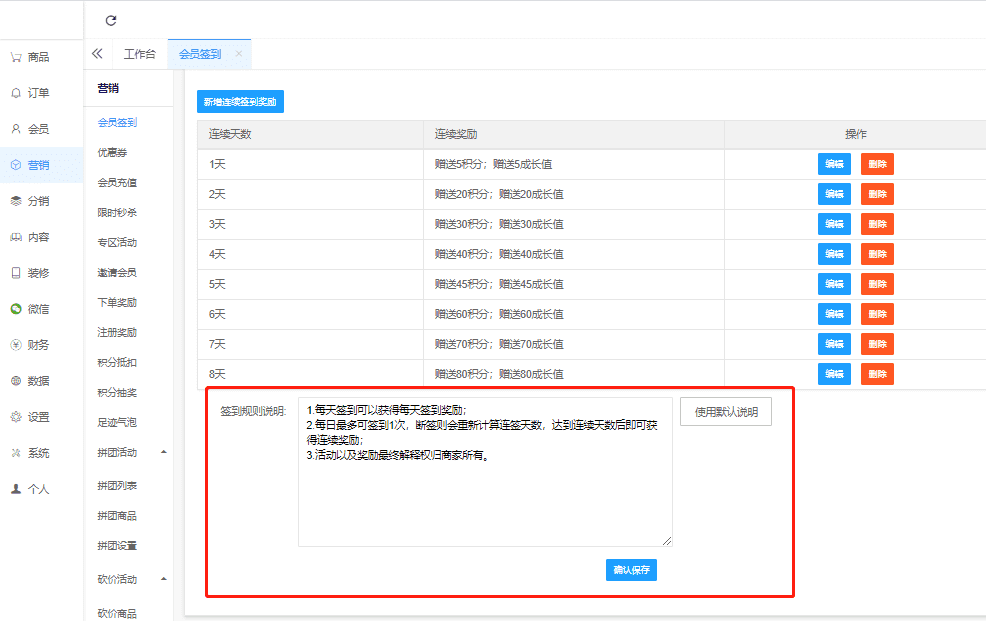Open 数据 via globe icon
Screen dimensions: 986x621
tap(16, 381)
